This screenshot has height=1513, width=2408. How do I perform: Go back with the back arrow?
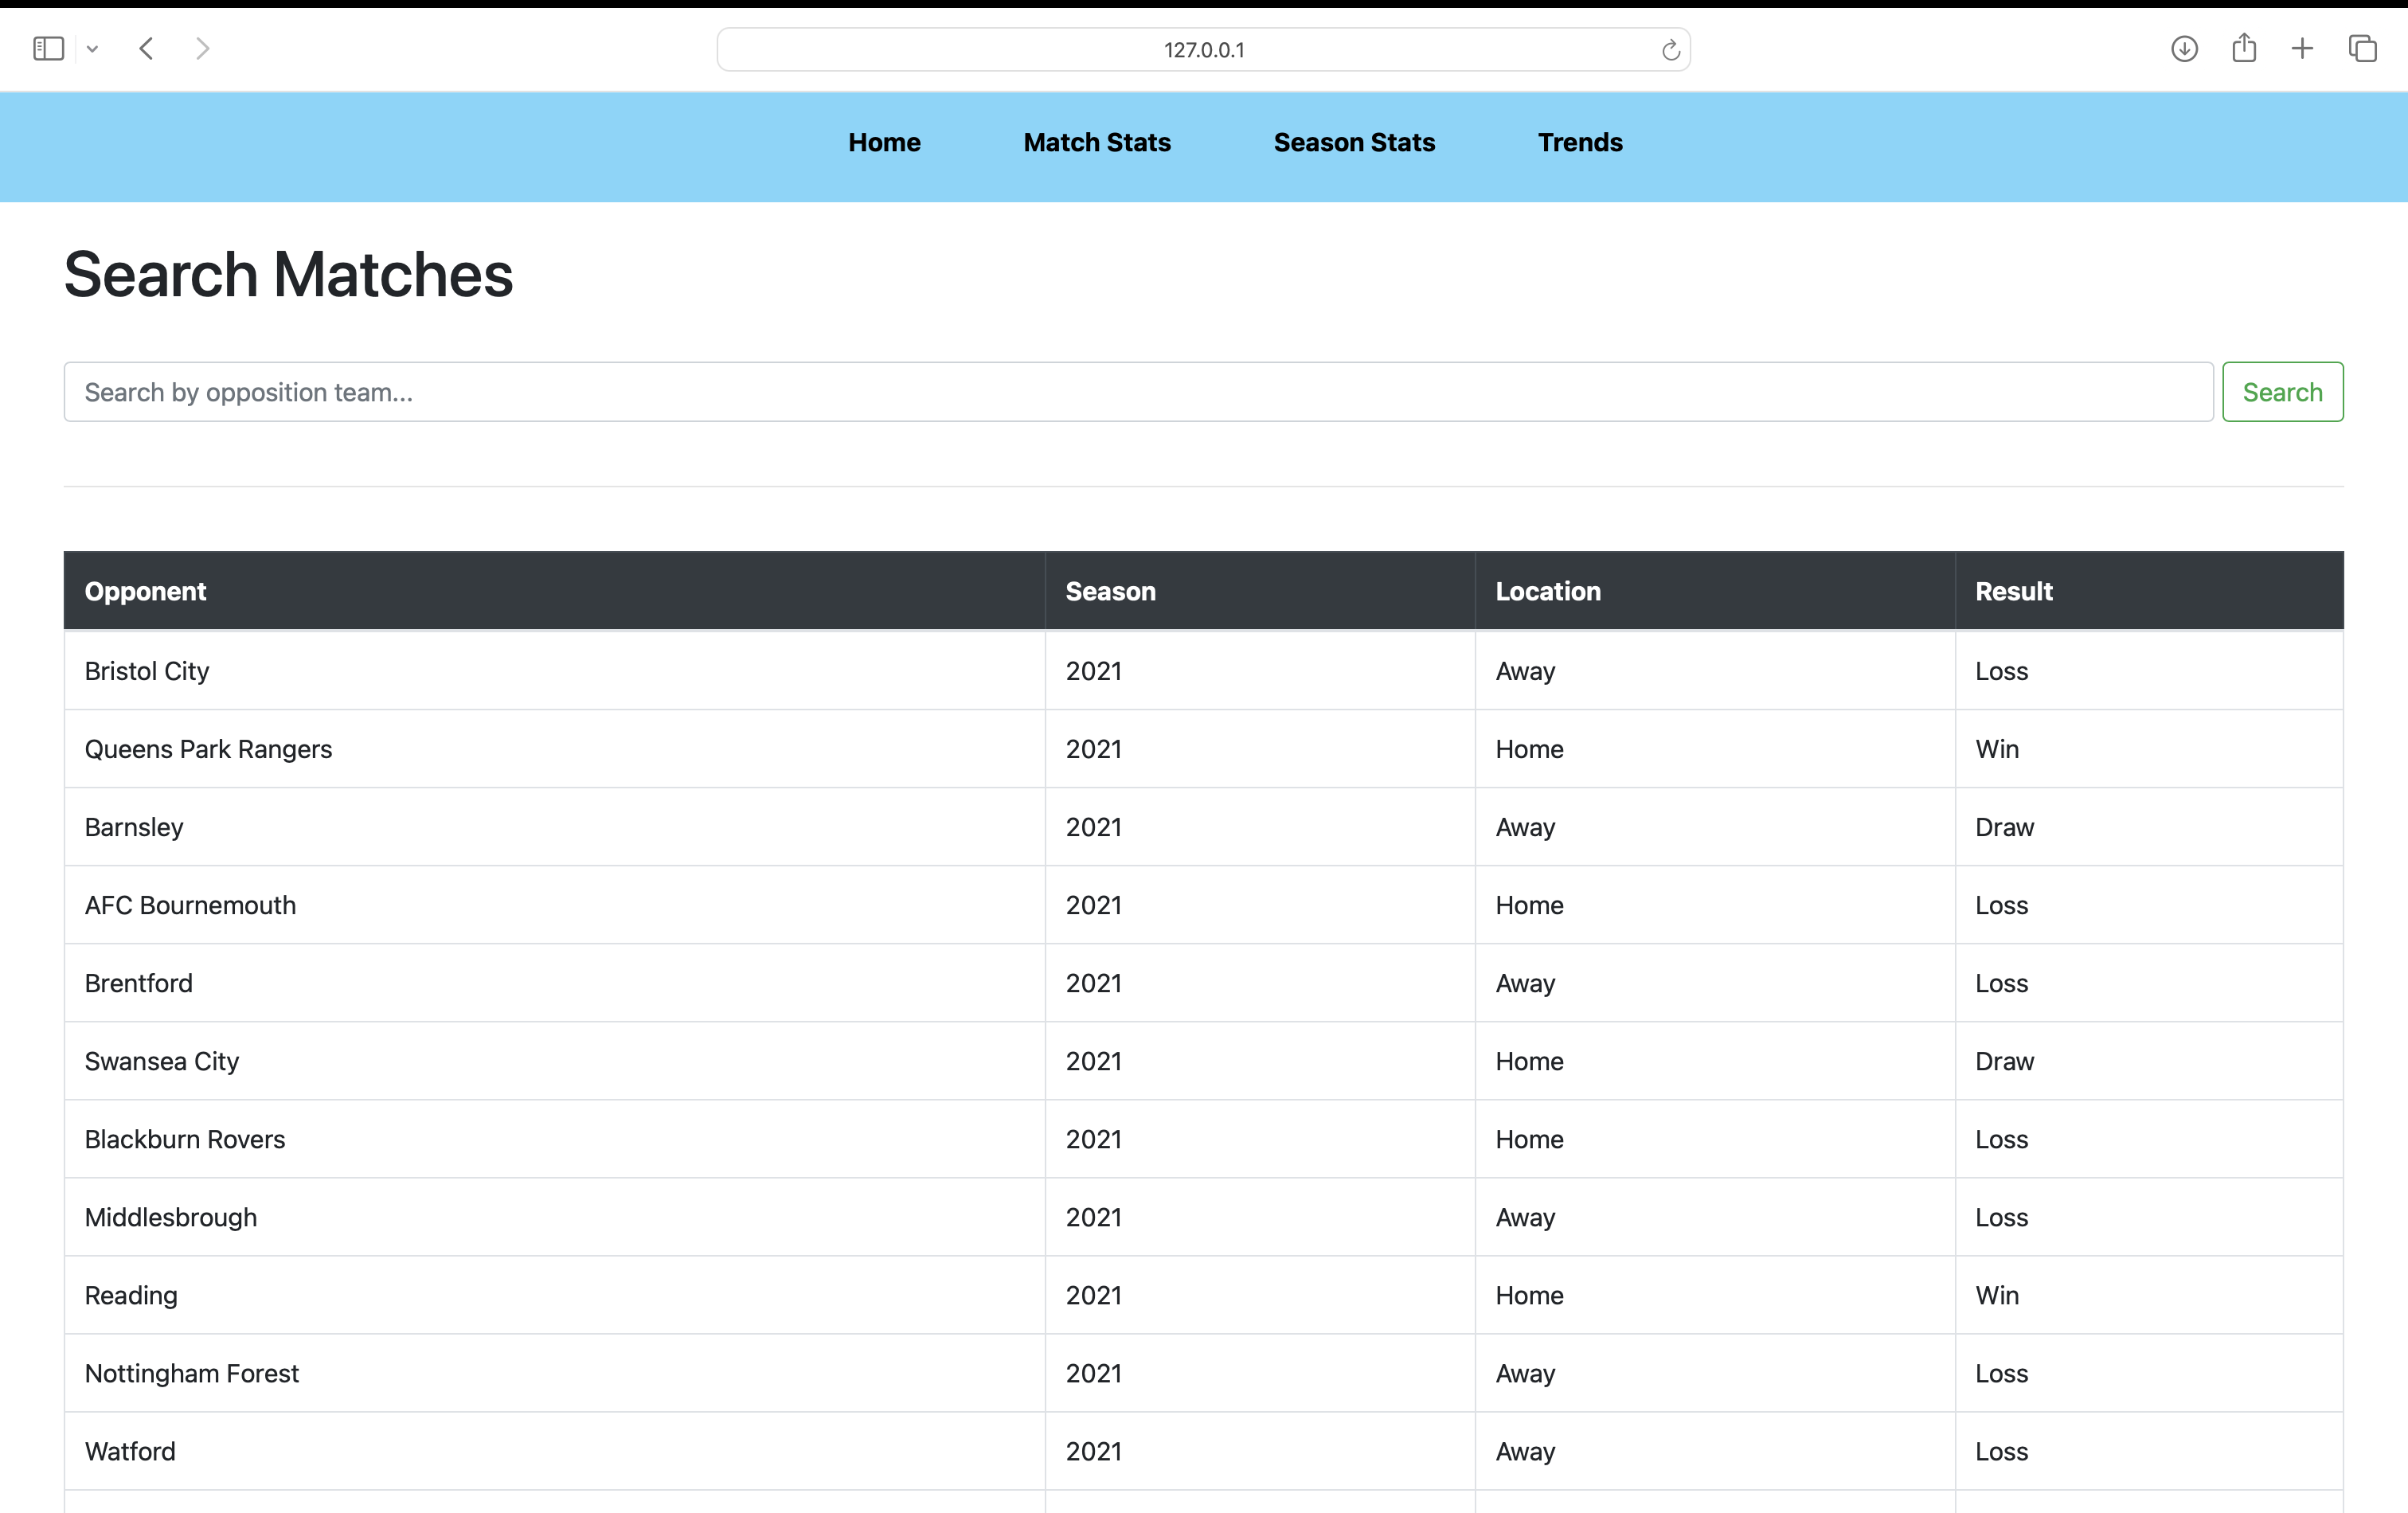(146, 49)
